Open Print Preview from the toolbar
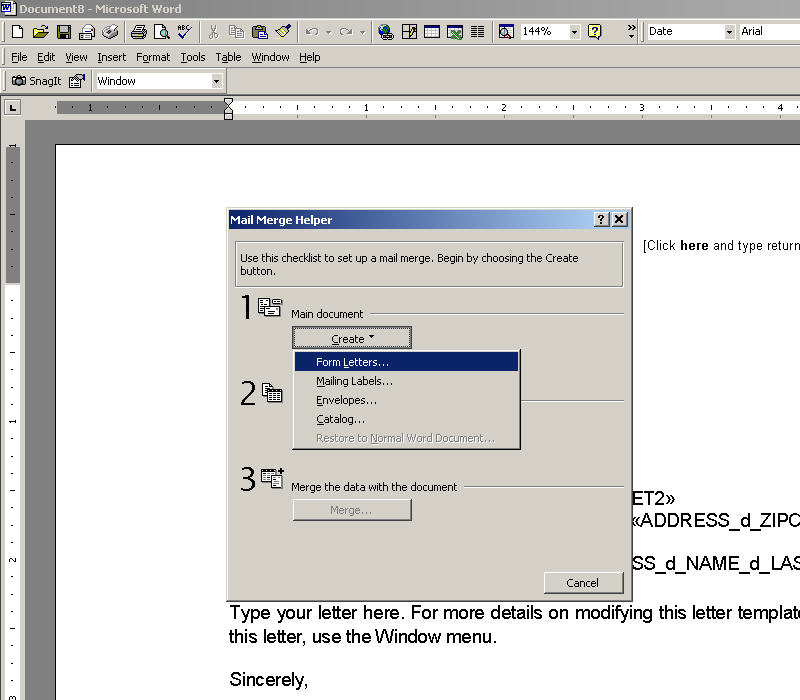The width and height of the screenshot is (800, 700). point(161,32)
